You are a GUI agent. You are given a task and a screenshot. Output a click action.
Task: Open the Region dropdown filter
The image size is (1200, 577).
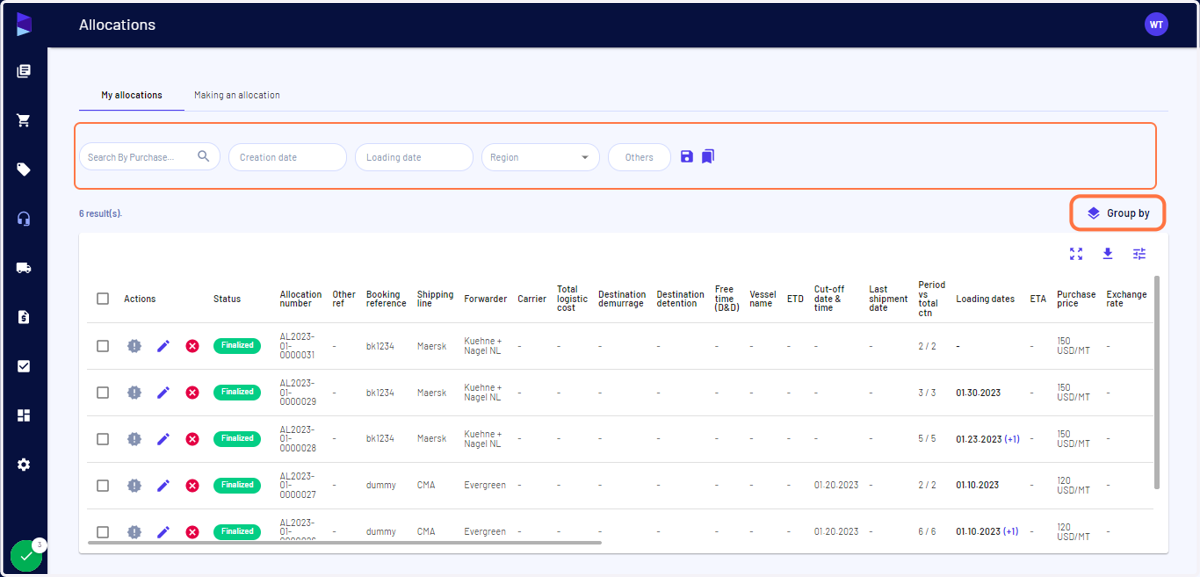click(x=540, y=157)
